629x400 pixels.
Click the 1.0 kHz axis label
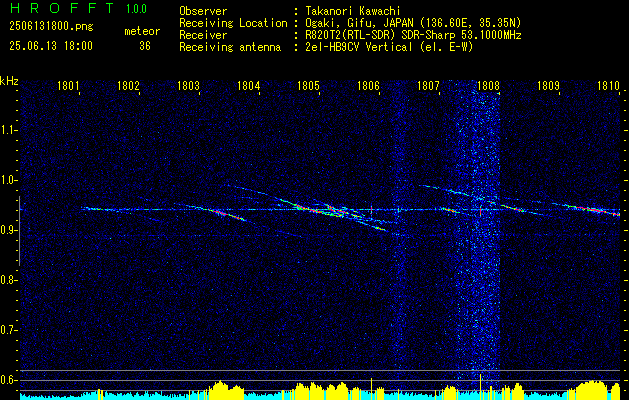tap(8, 180)
